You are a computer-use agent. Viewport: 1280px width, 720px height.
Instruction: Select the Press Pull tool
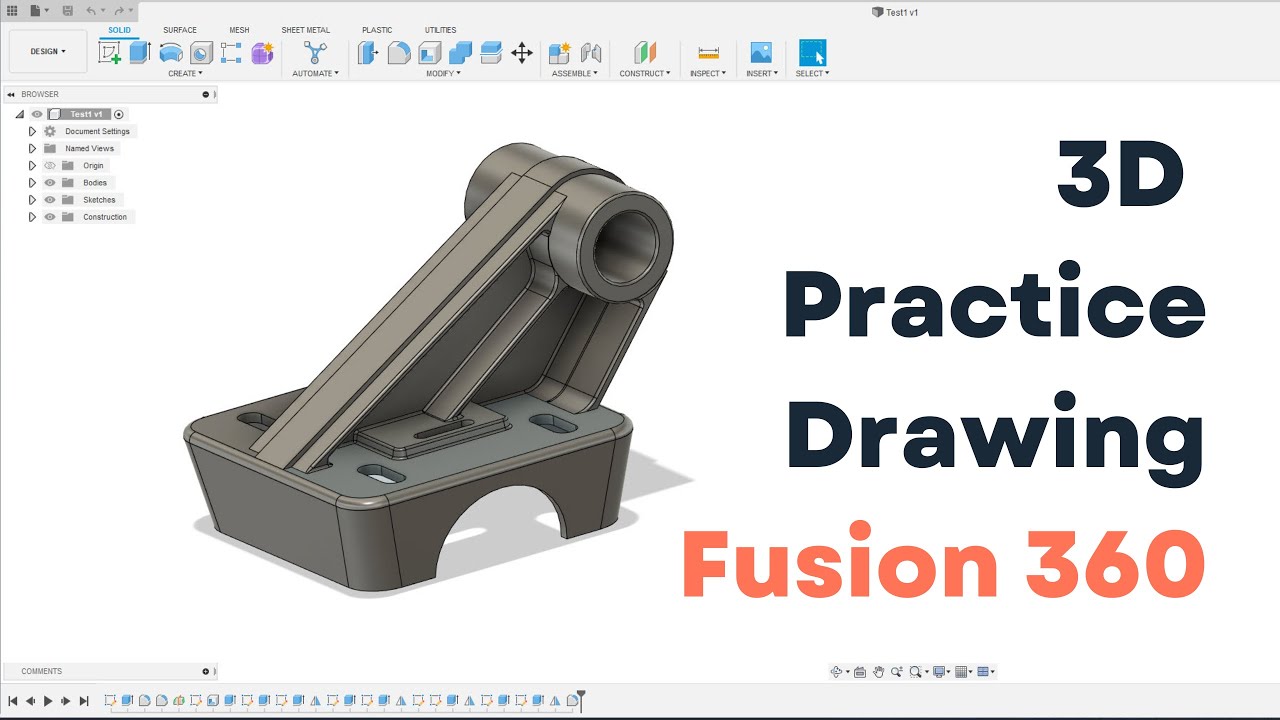coord(368,53)
